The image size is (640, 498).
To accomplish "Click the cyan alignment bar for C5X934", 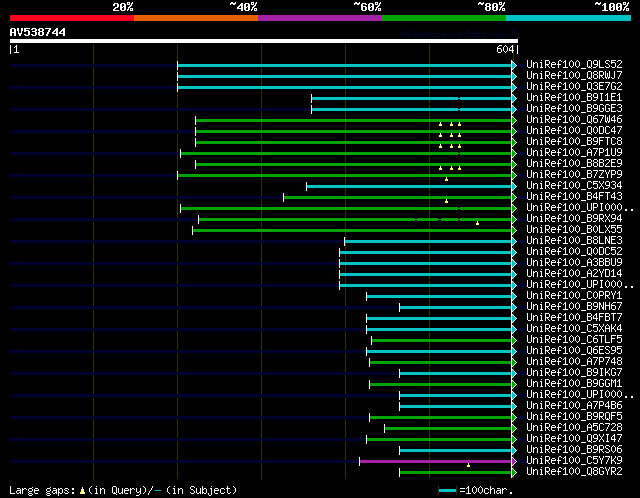I will [409, 187].
